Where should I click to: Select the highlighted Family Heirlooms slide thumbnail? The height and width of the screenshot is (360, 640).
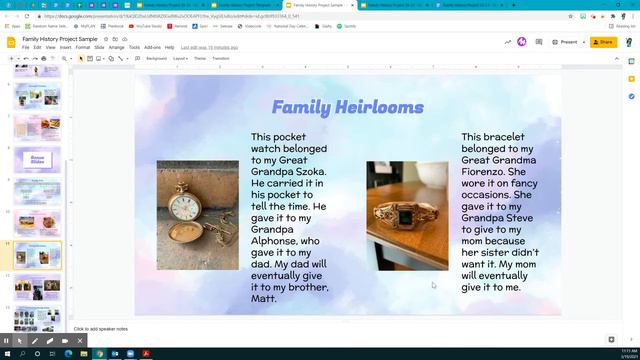38,256
